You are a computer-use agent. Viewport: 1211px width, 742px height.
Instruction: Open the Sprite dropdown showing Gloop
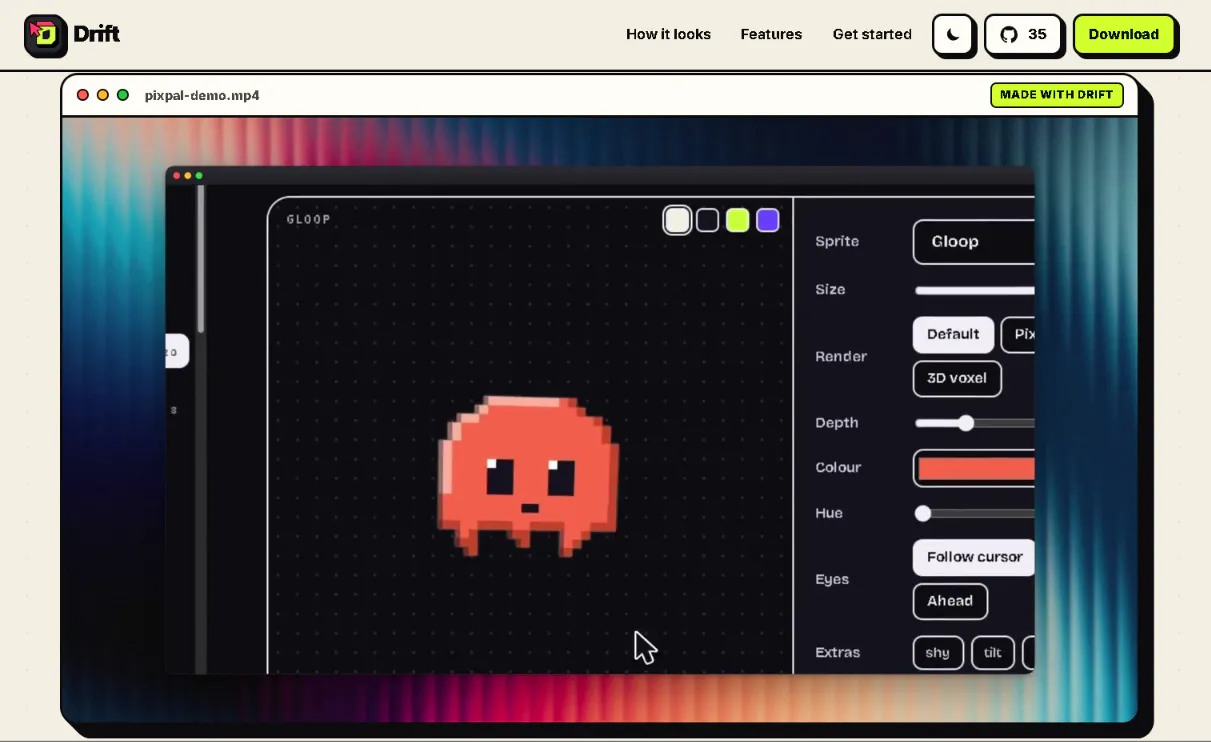click(974, 242)
